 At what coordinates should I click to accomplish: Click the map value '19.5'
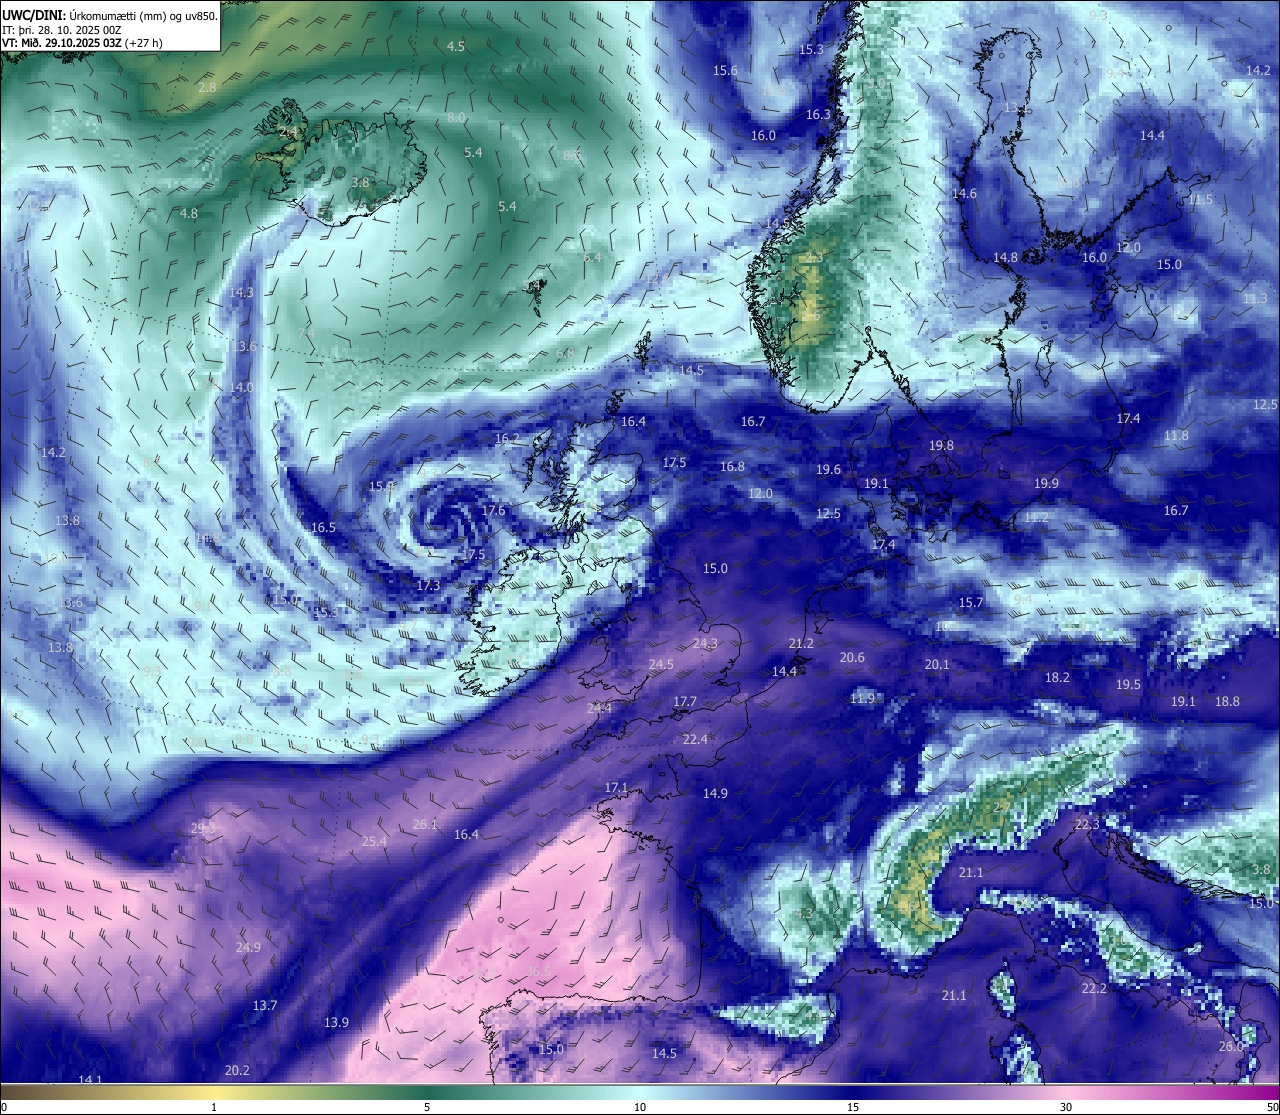pyautogui.click(x=1128, y=685)
